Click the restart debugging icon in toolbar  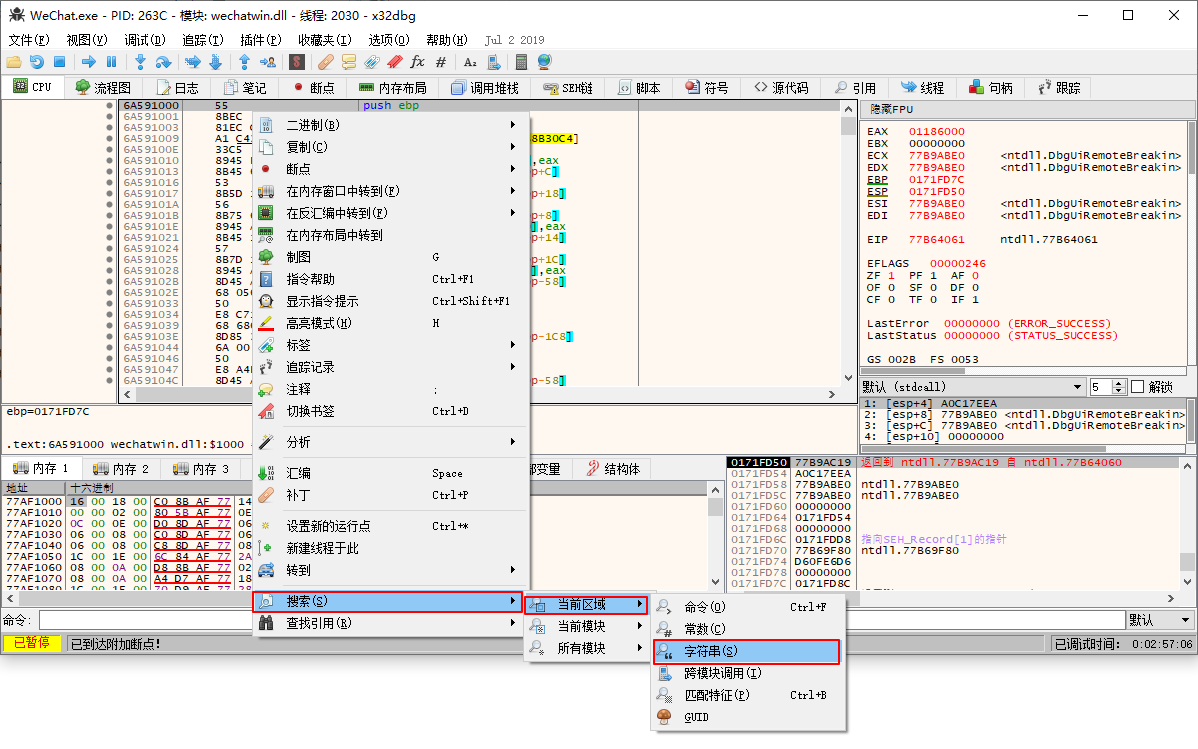[x=36, y=62]
